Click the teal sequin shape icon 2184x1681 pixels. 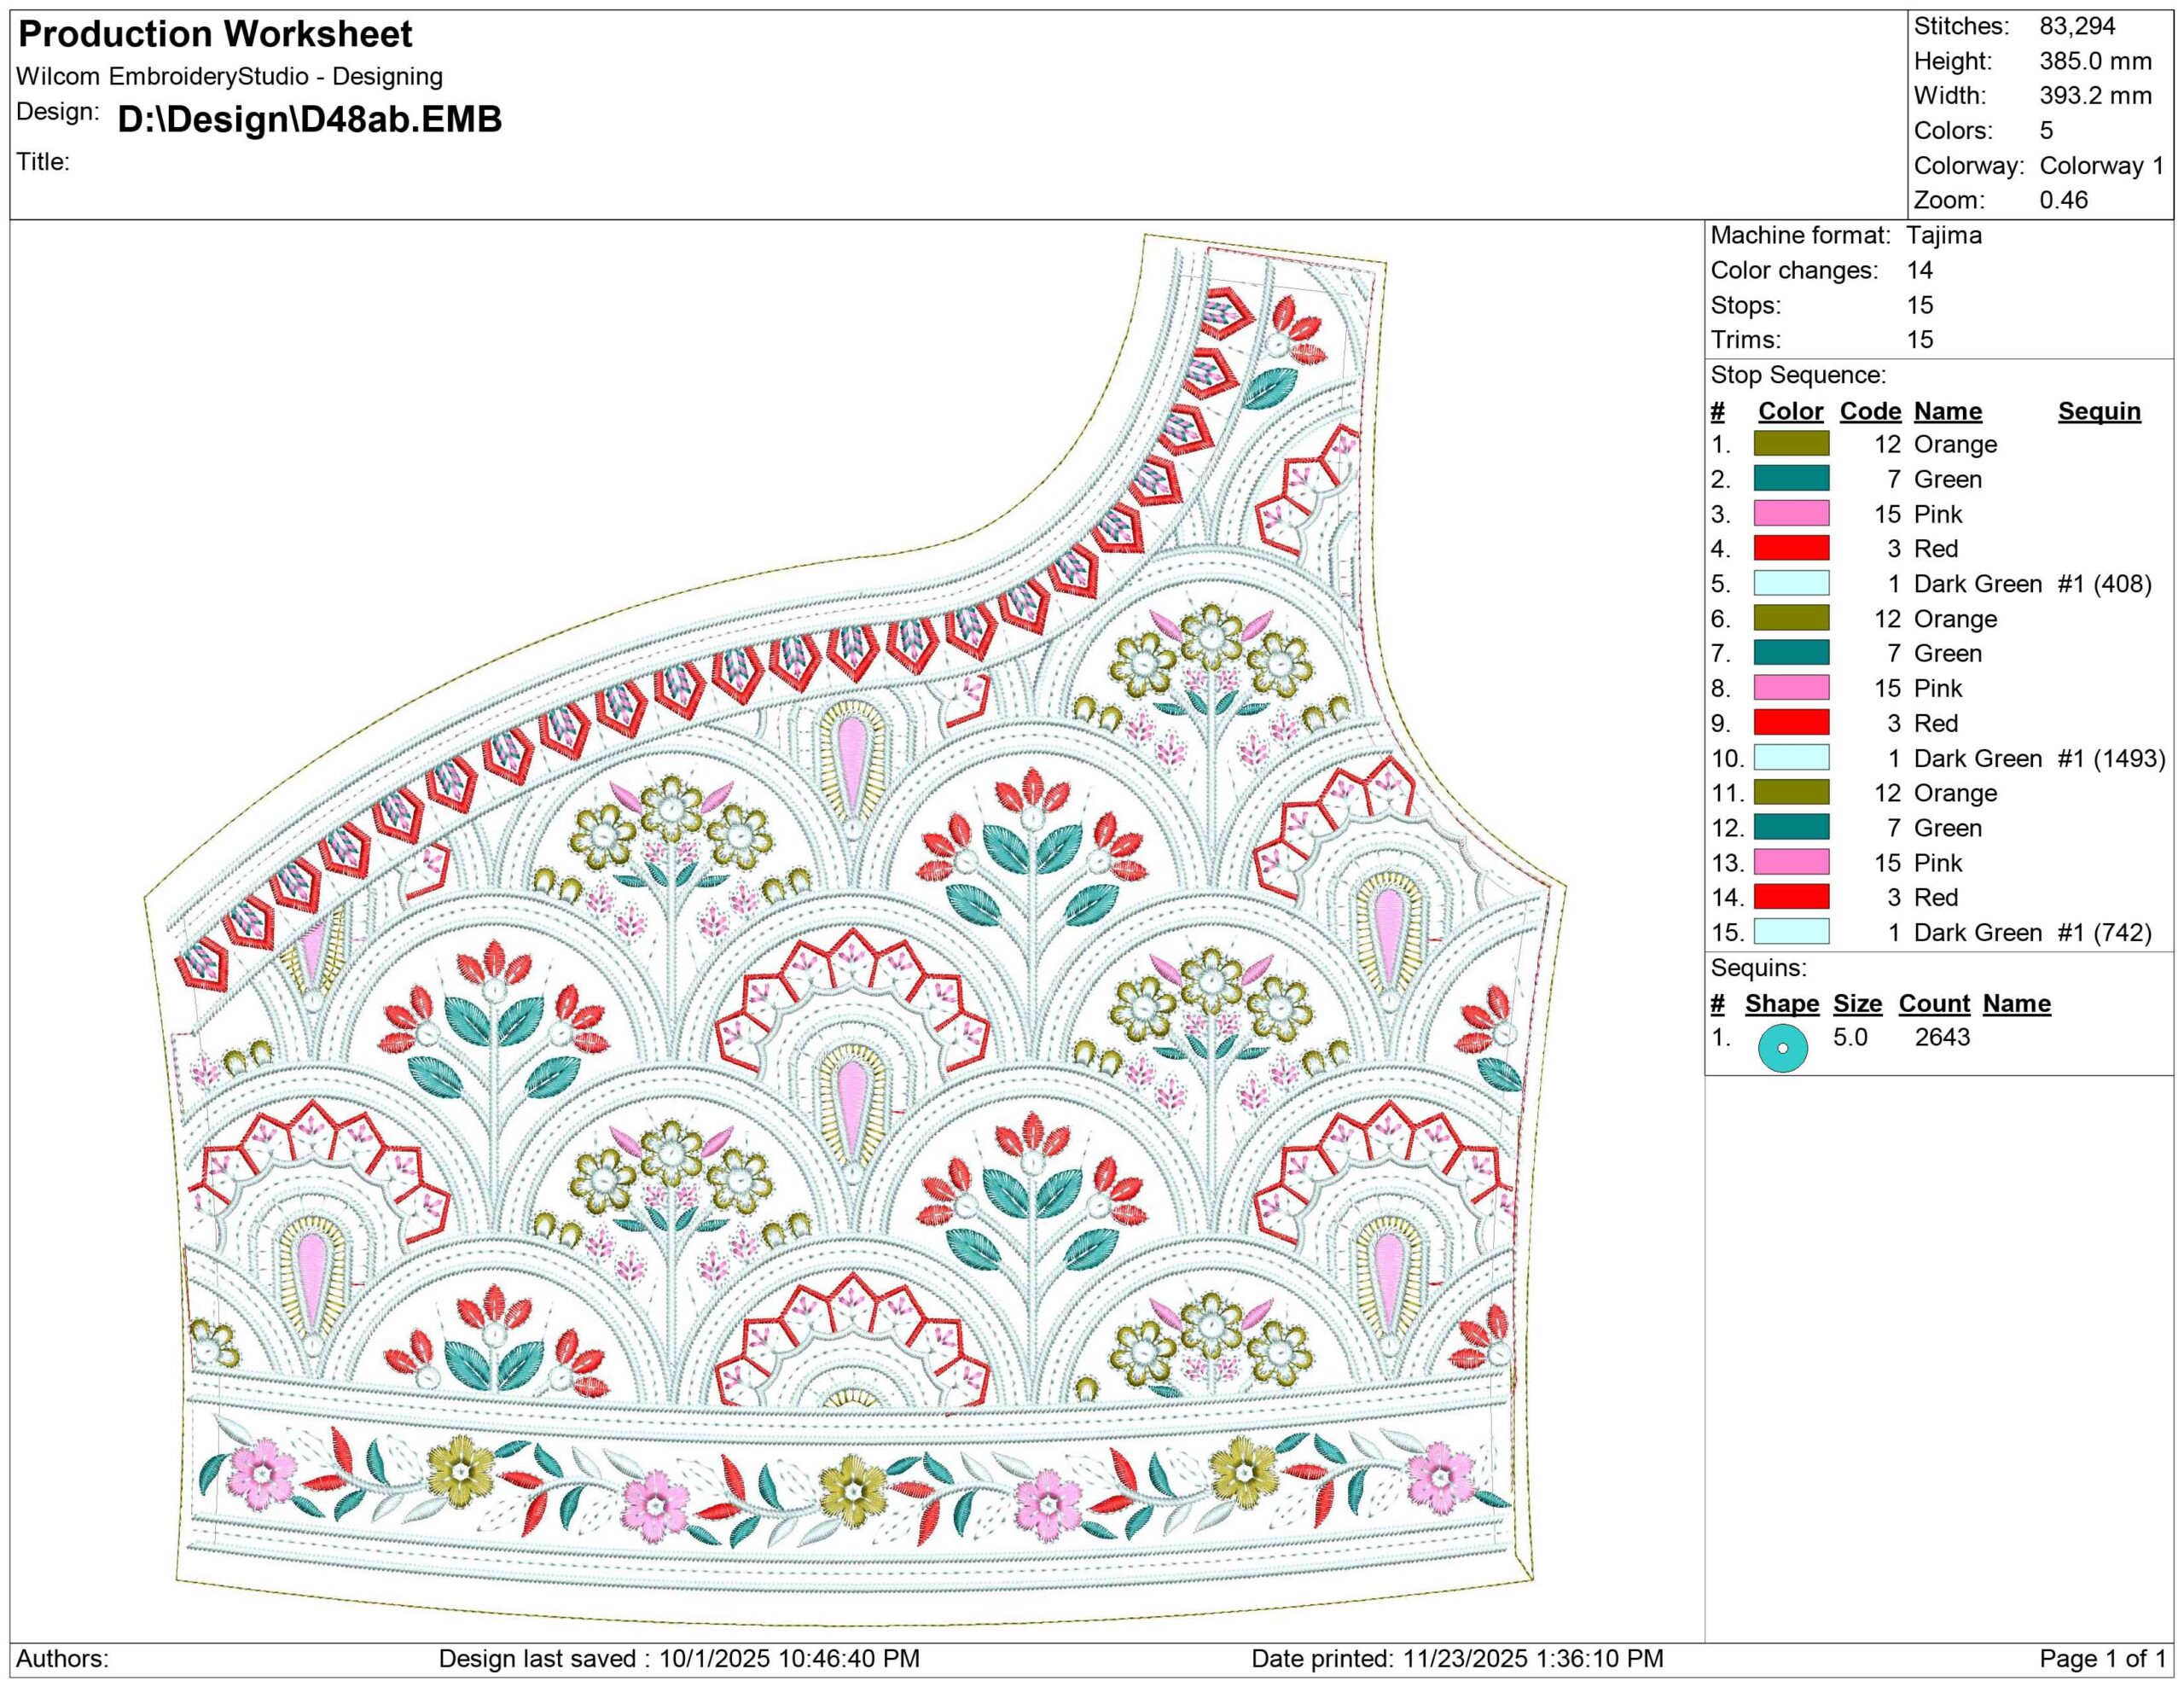(1782, 1048)
